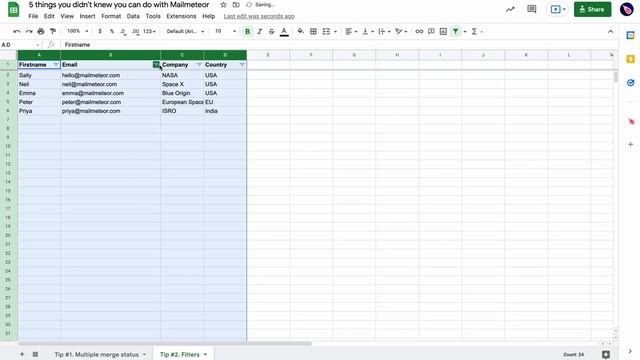Click the merge cells icon

326,31
